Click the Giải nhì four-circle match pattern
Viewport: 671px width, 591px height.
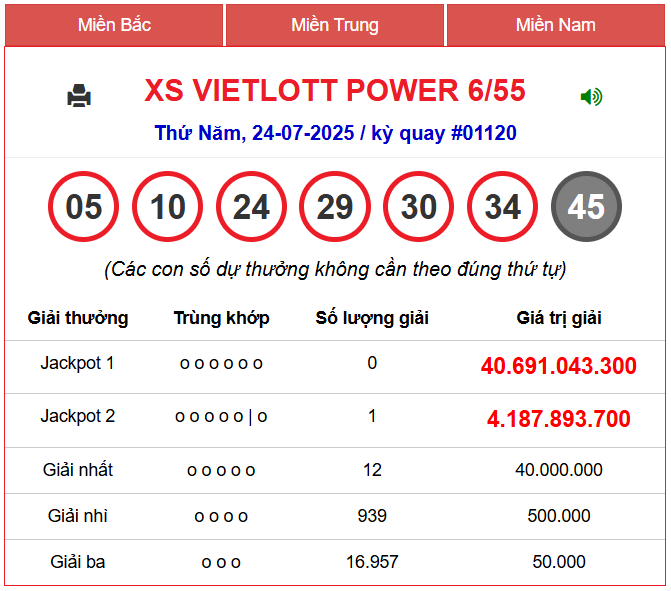click(x=221, y=517)
